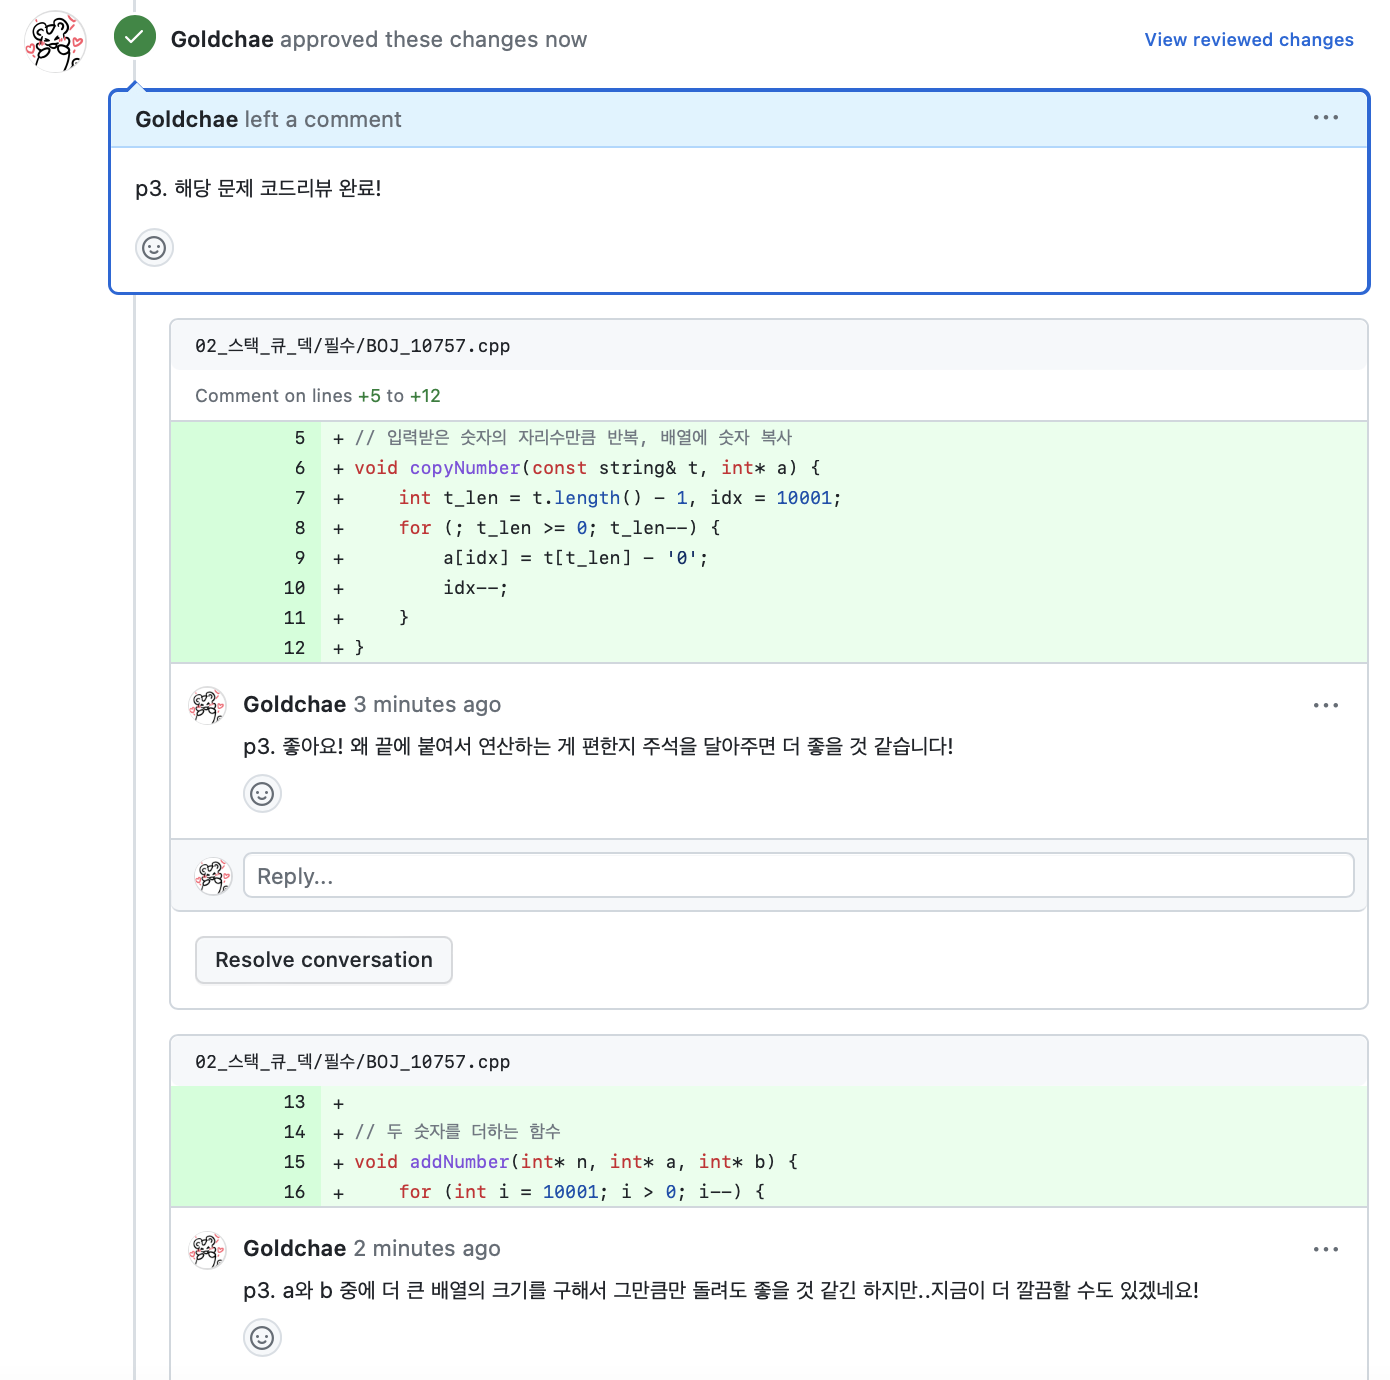This screenshot has height=1380, width=1390.
Task: Click Goldchae name in approved header
Action: click(222, 40)
